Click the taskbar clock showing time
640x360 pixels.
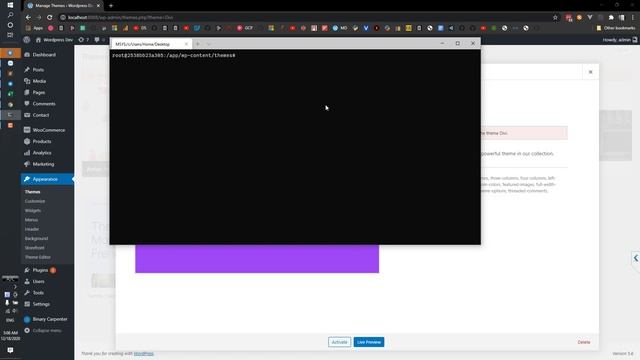[10, 336]
